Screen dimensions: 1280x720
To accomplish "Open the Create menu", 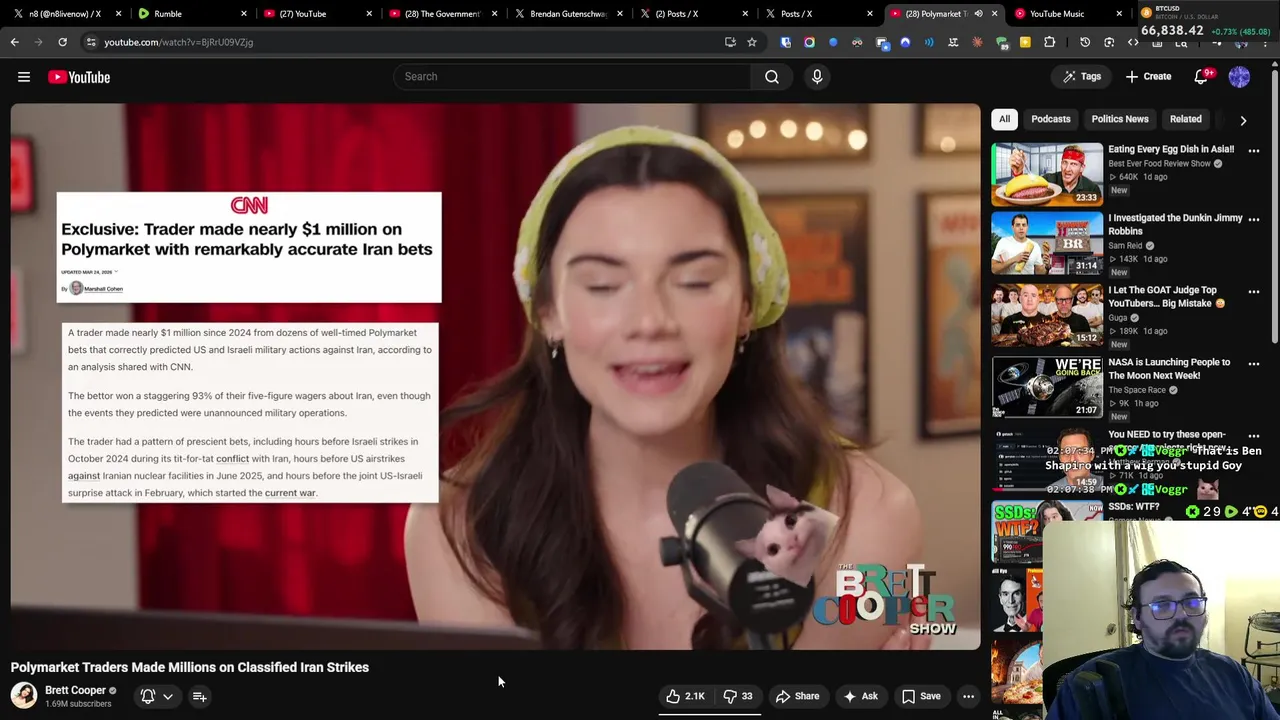I will (1148, 77).
